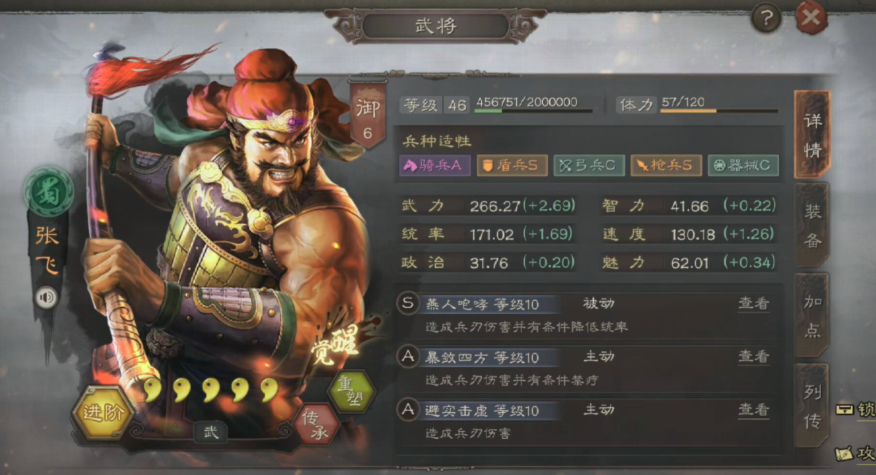Select the 骑兵A troop aptitude badge
This screenshot has height=475, width=876.
[x=435, y=165]
